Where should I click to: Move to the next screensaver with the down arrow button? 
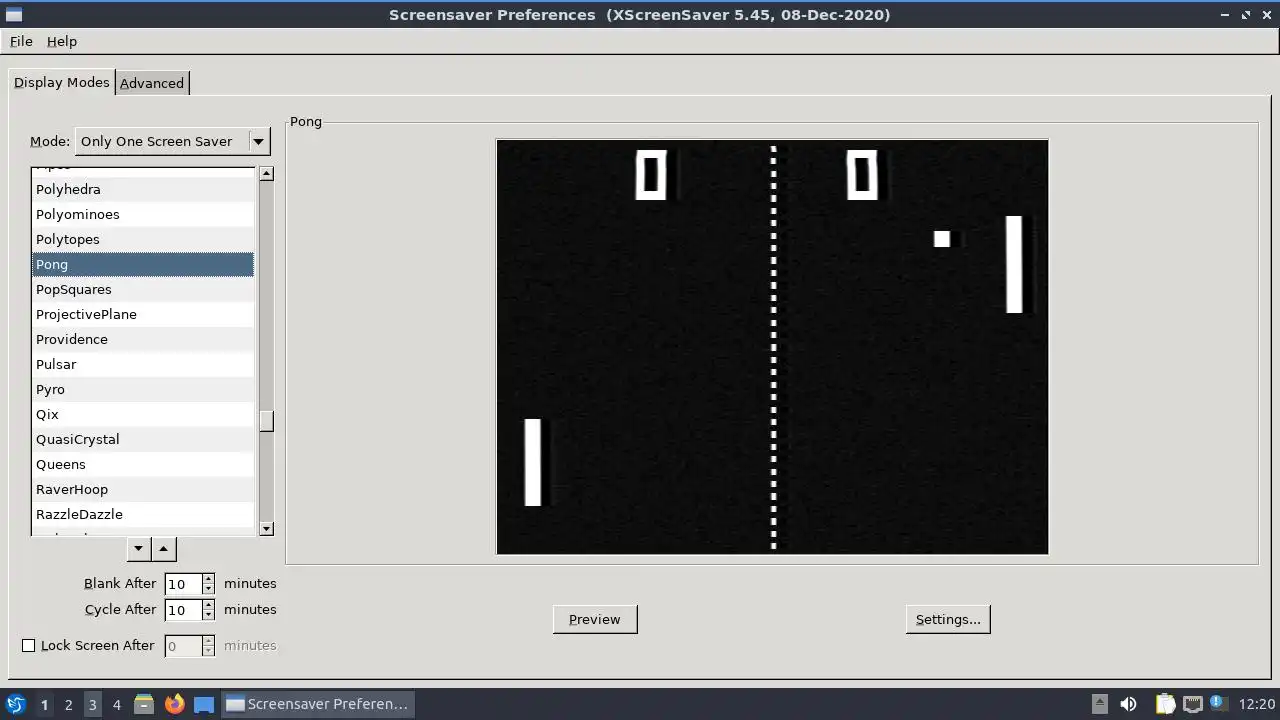tap(139, 548)
